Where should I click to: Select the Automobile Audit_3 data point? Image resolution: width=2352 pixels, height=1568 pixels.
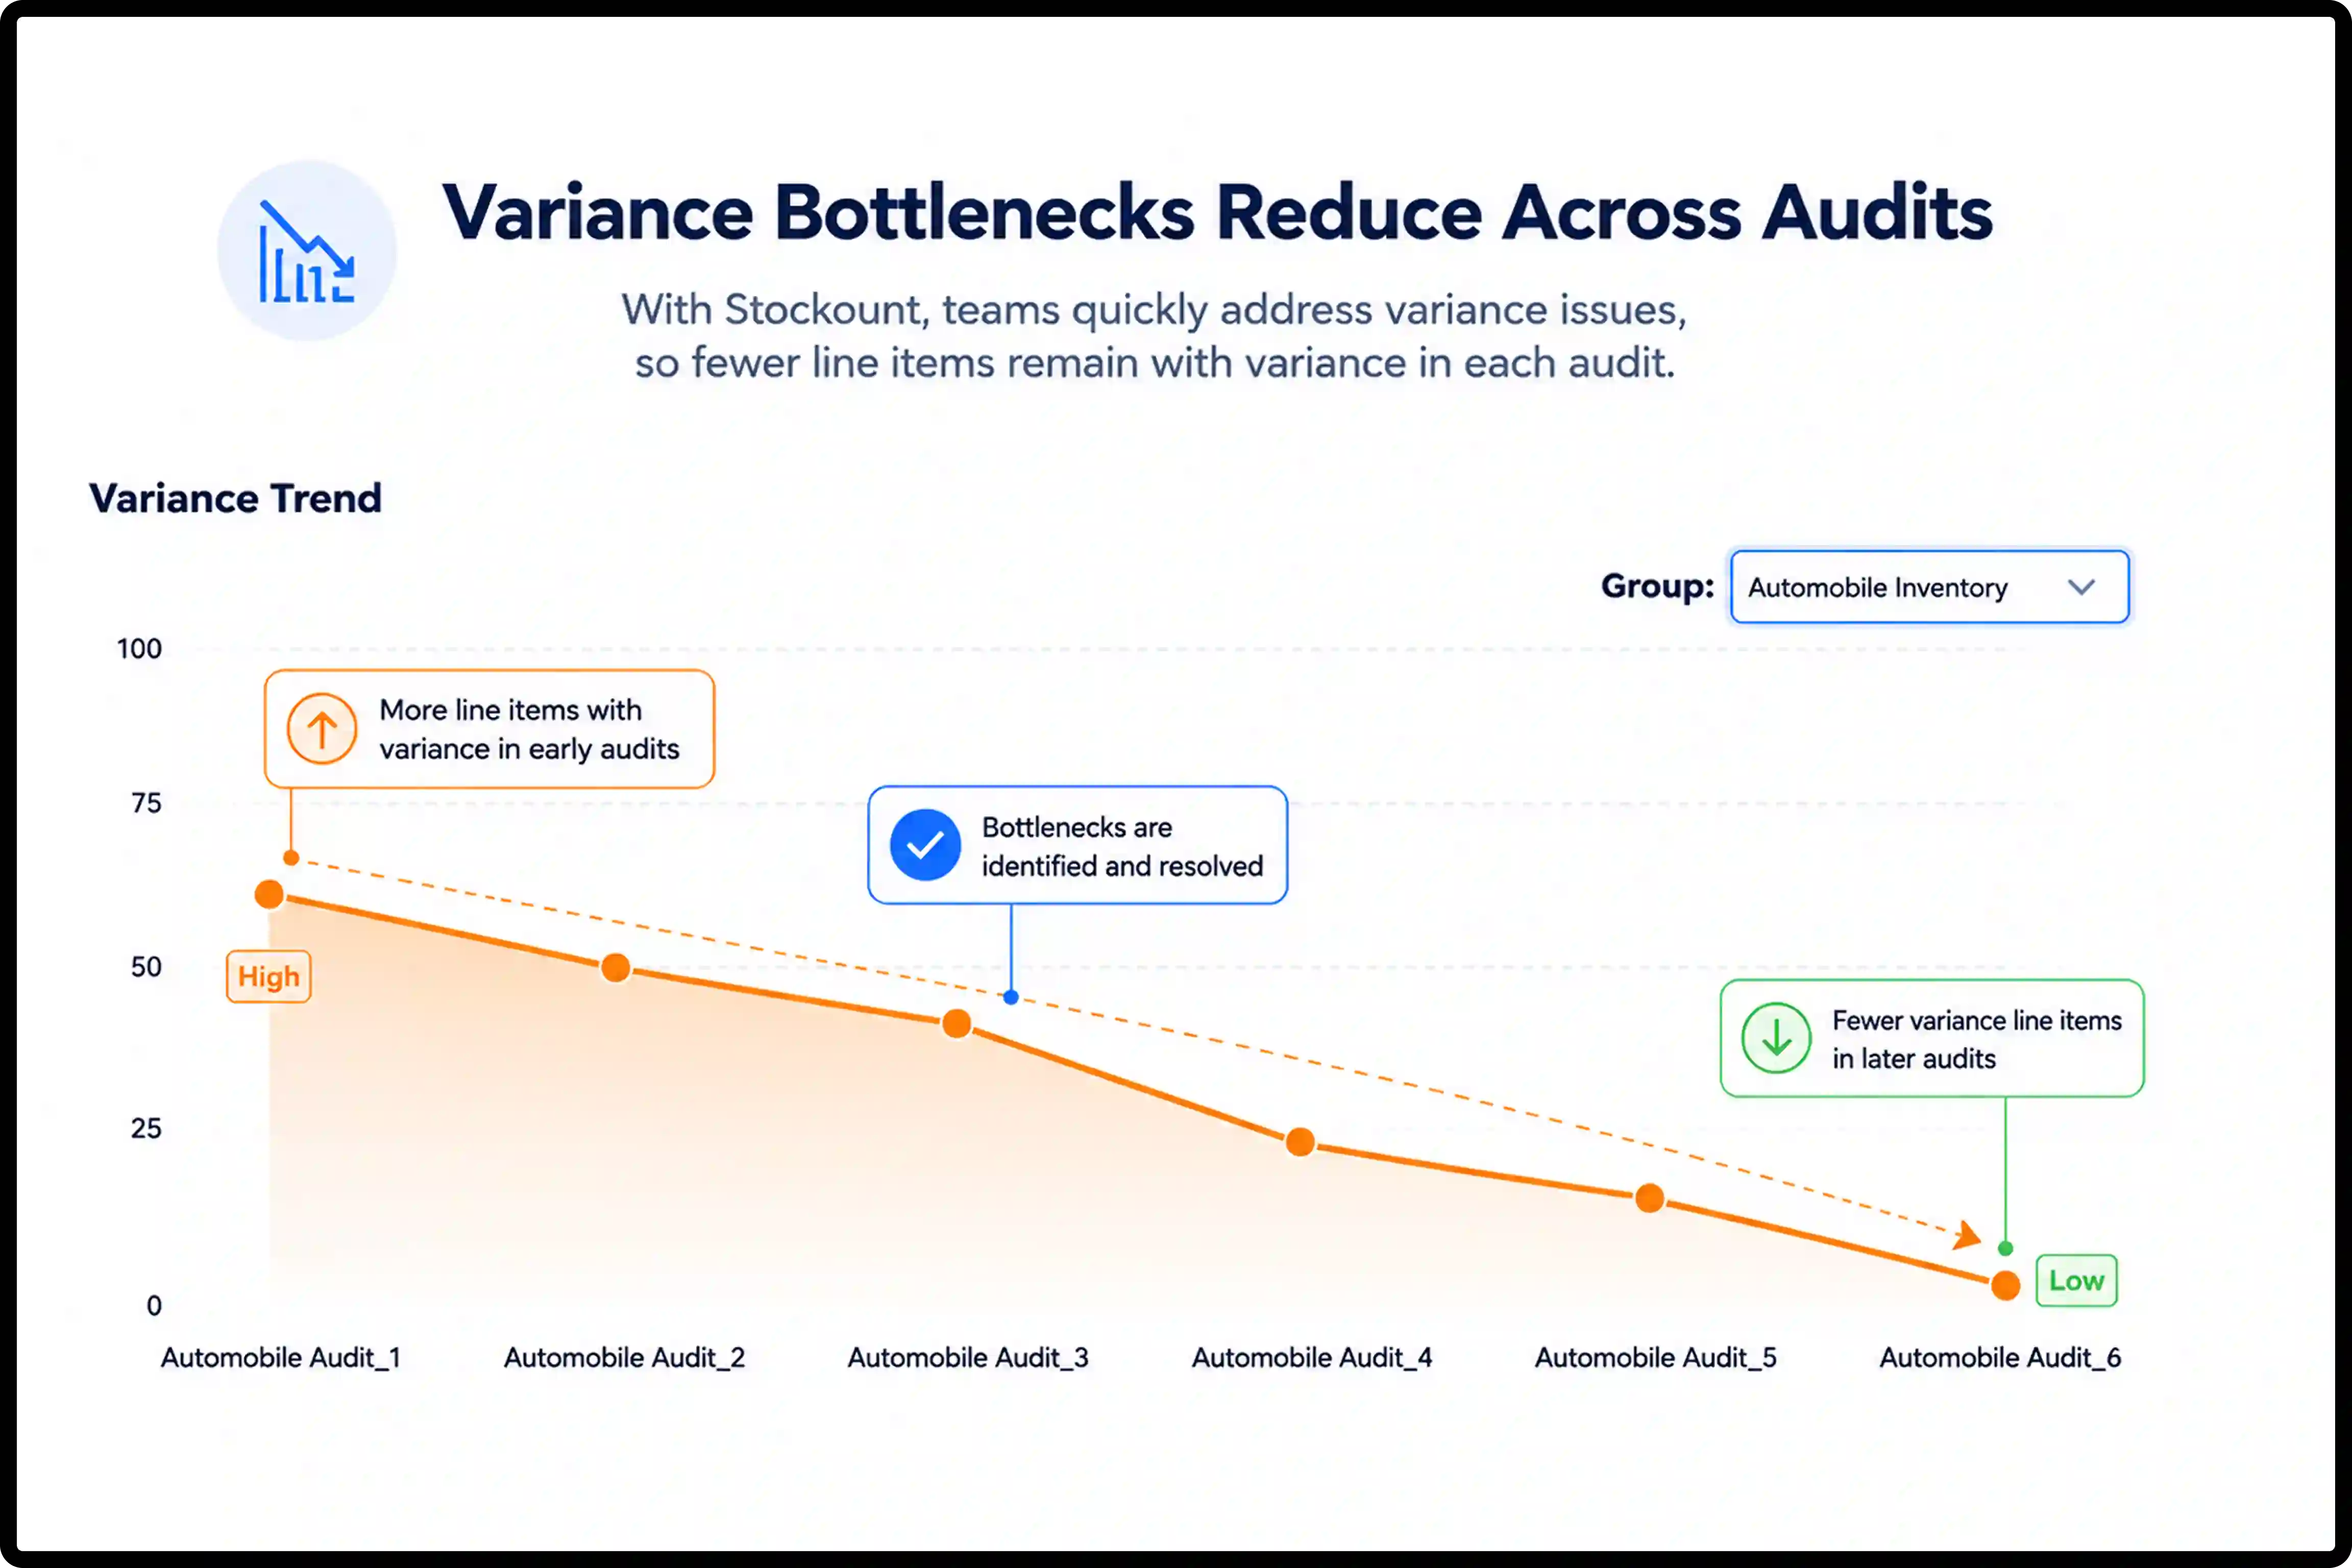click(957, 1024)
